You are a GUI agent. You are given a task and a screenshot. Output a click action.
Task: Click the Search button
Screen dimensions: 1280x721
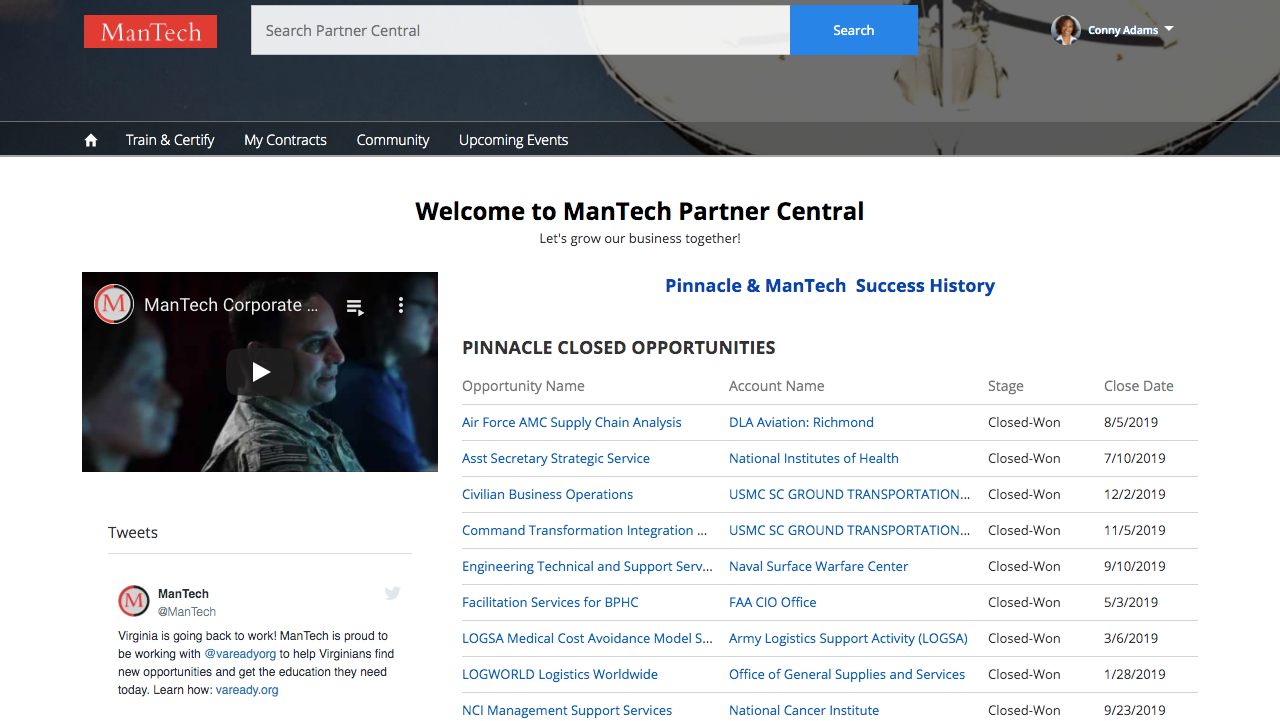(854, 30)
